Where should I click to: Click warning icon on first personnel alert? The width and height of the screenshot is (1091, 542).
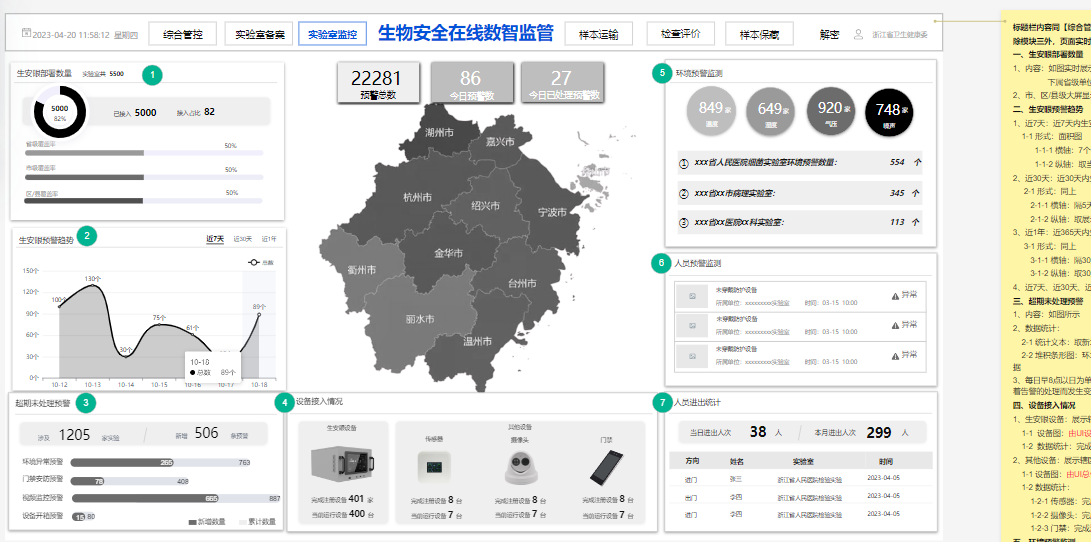click(895, 295)
